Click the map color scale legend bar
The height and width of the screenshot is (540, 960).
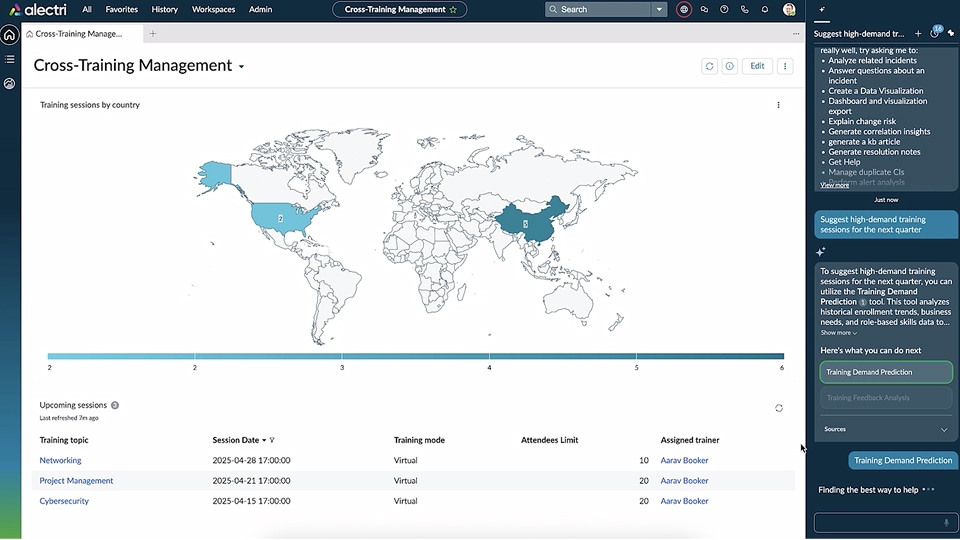pos(415,355)
